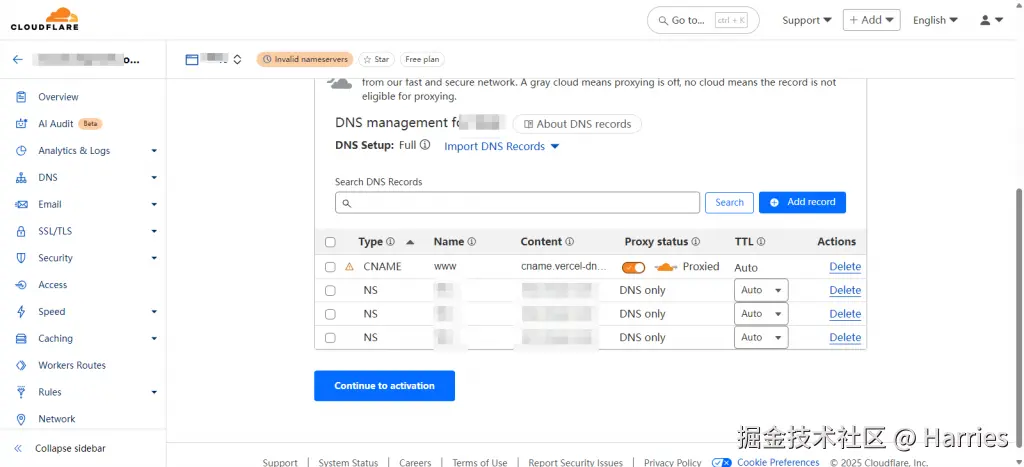Toggle the Proxied switch for www record
Screen dimensions: 1024x467
[633, 267]
